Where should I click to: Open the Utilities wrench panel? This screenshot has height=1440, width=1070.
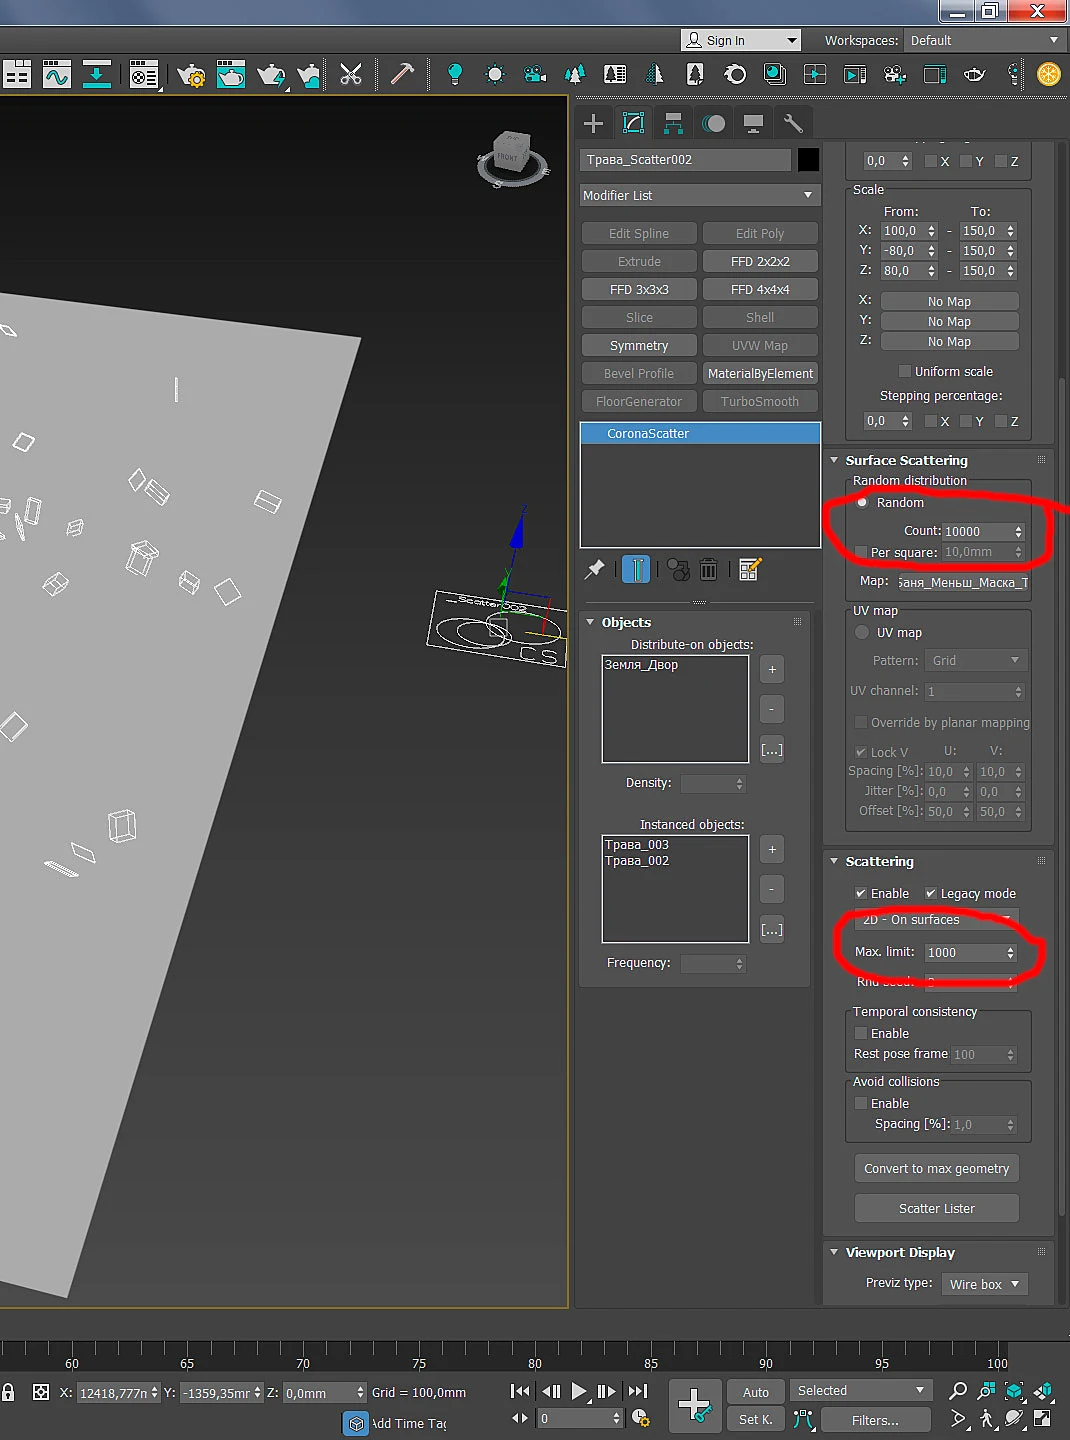793,123
